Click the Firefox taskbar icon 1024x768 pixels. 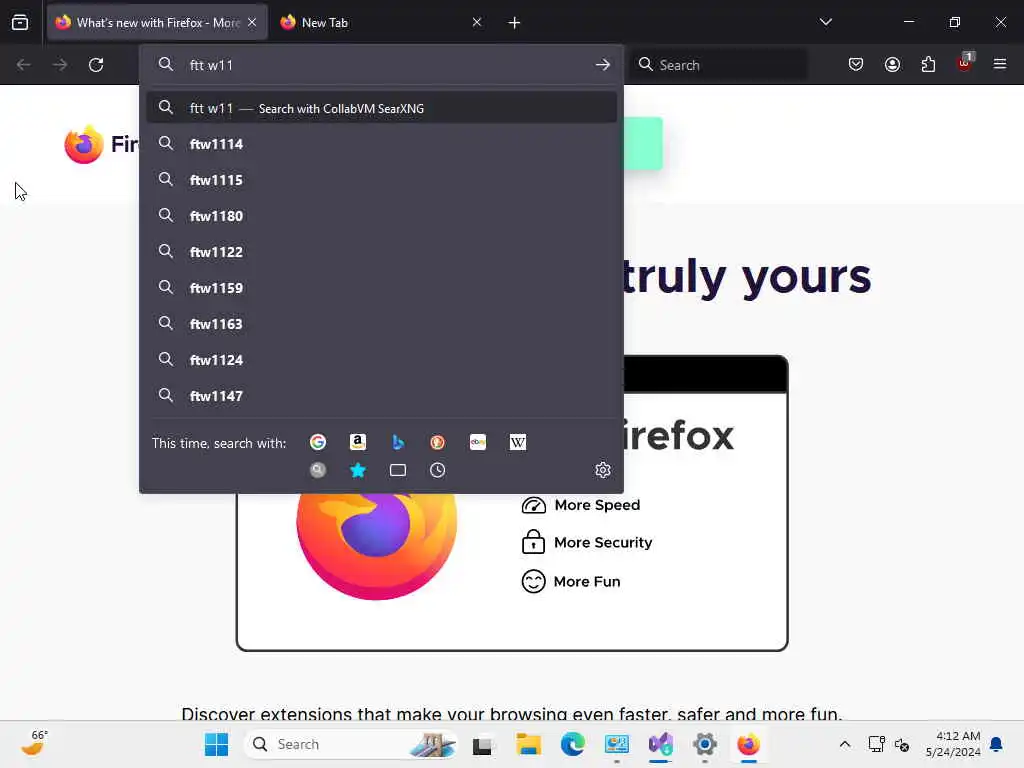[748, 744]
